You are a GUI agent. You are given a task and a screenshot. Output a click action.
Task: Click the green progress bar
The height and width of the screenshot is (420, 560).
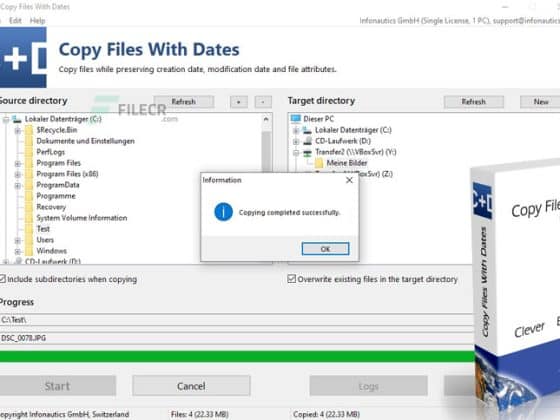[236, 356]
